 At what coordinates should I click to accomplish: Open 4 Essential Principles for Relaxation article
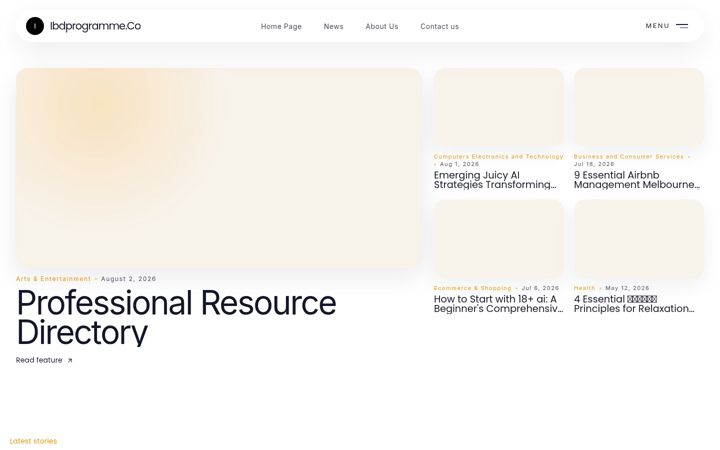point(634,304)
